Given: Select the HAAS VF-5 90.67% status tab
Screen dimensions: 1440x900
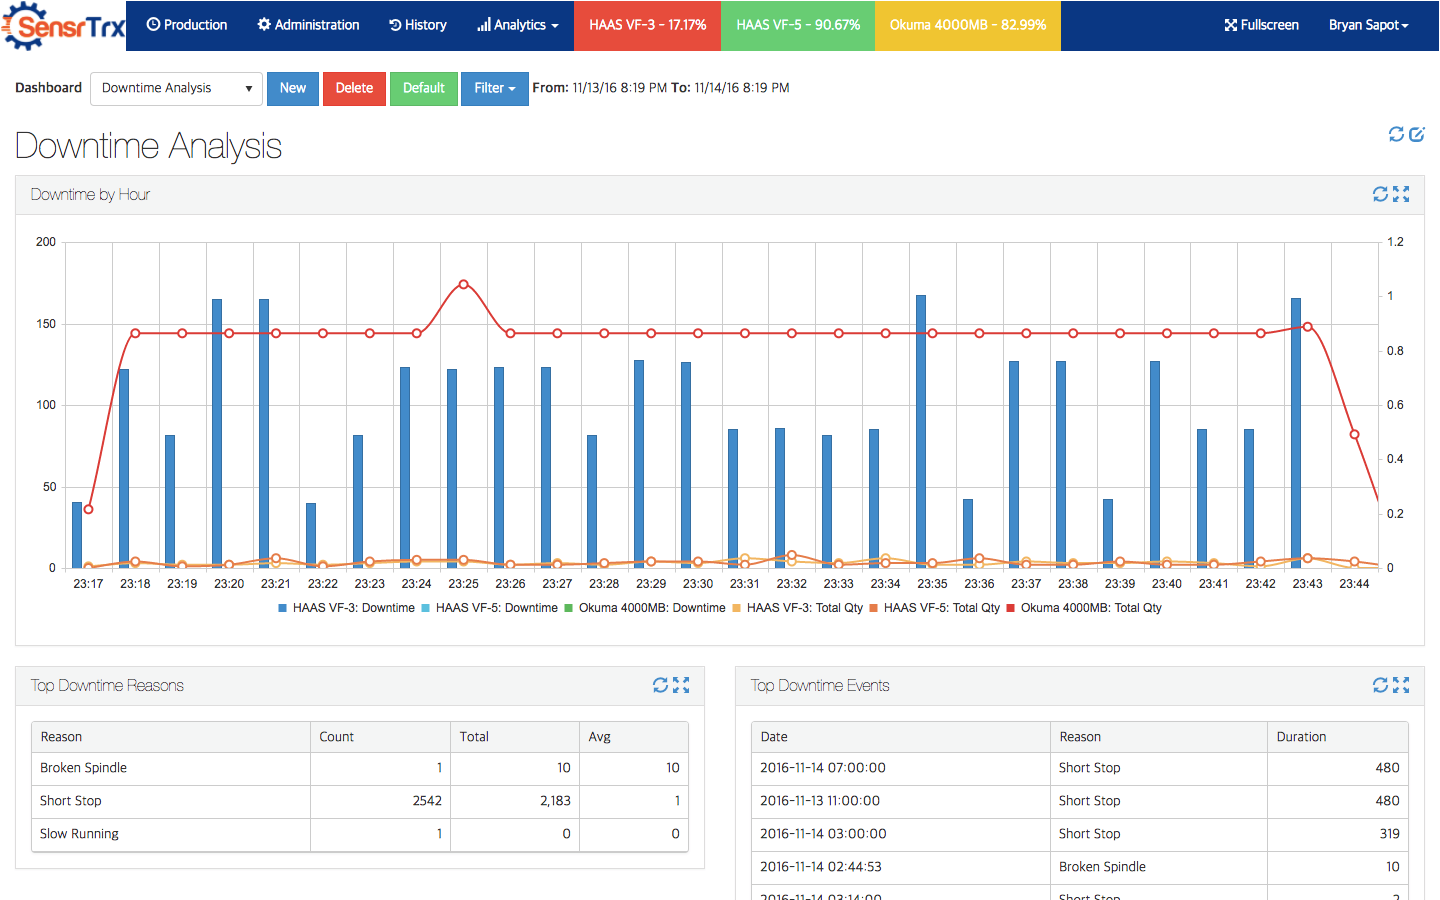Looking at the screenshot, I should tap(798, 25).
